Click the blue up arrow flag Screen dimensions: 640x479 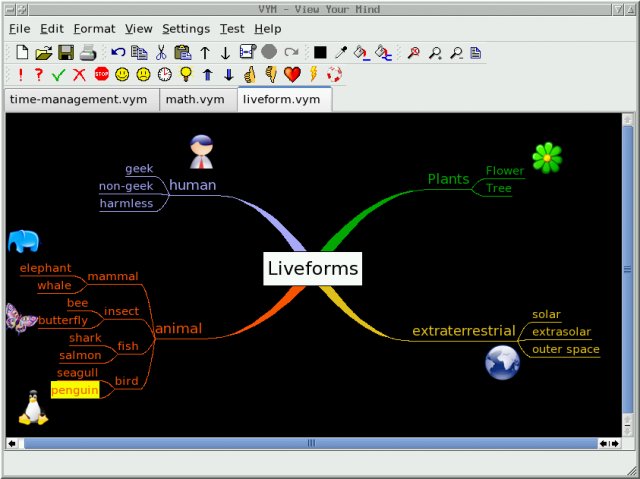[208, 74]
